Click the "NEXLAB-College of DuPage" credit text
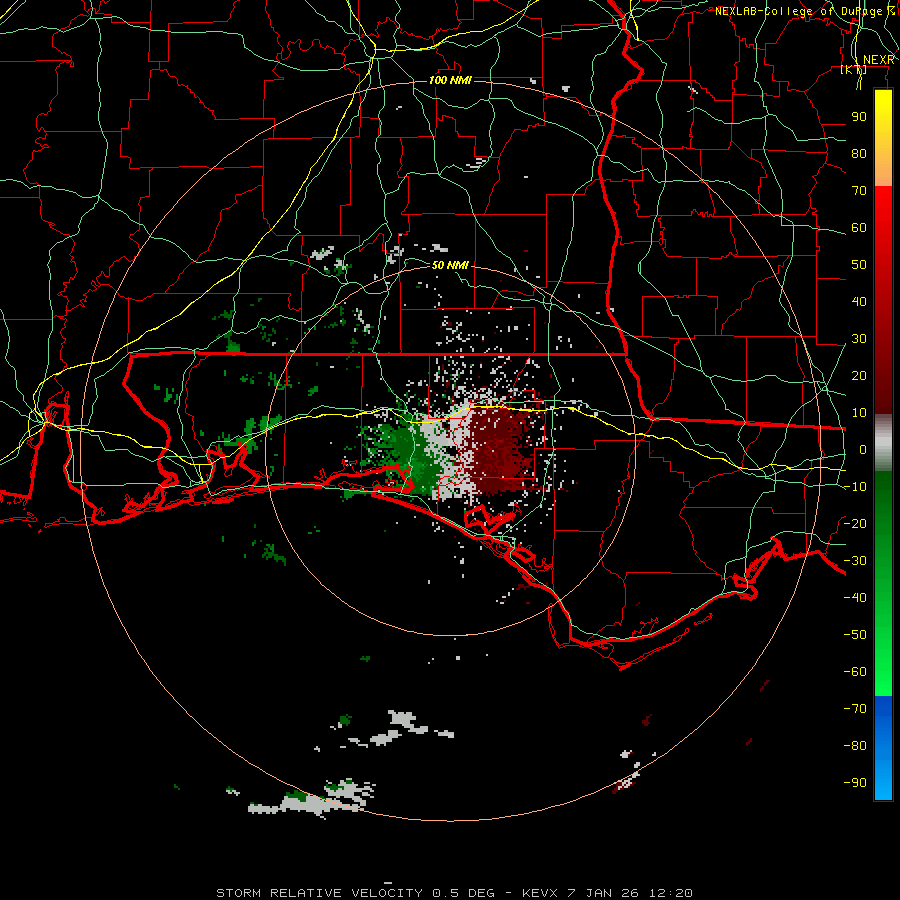 point(798,11)
